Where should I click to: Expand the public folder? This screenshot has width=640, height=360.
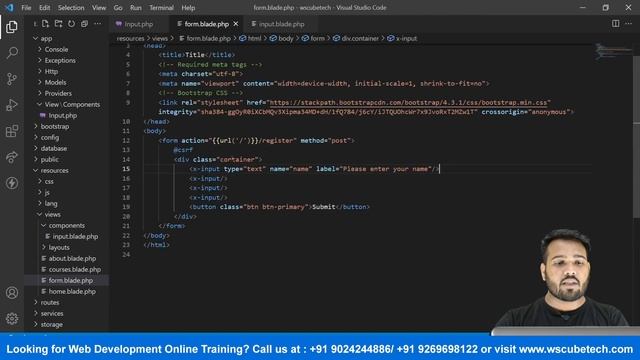(x=49, y=160)
